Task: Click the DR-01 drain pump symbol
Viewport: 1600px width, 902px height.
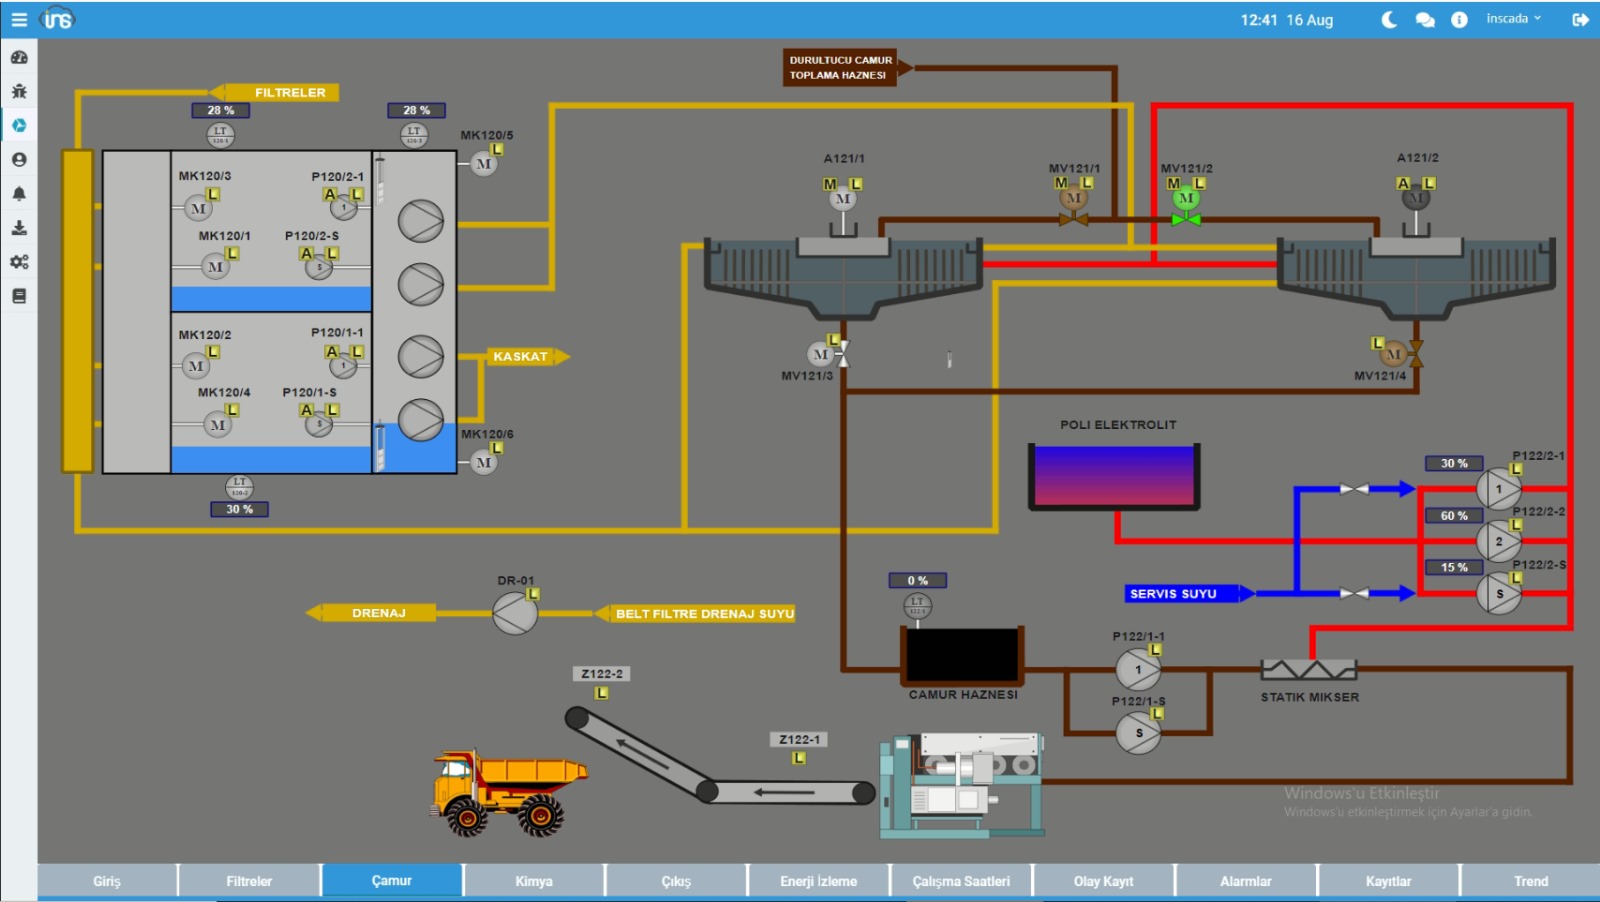Action: coord(515,613)
